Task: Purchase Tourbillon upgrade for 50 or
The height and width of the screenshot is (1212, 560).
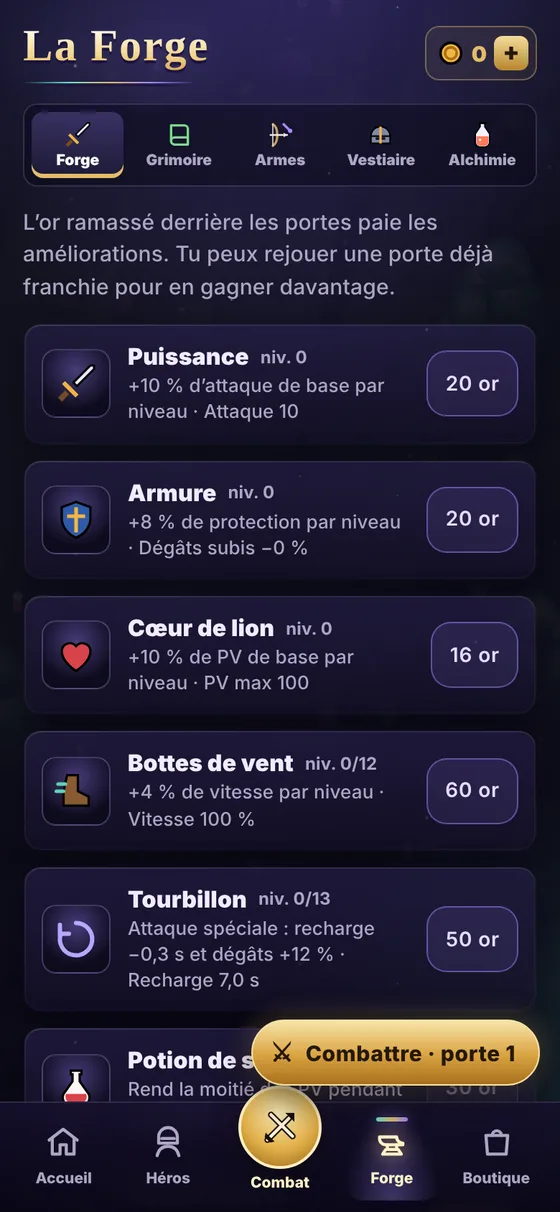Action: [x=472, y=939]
